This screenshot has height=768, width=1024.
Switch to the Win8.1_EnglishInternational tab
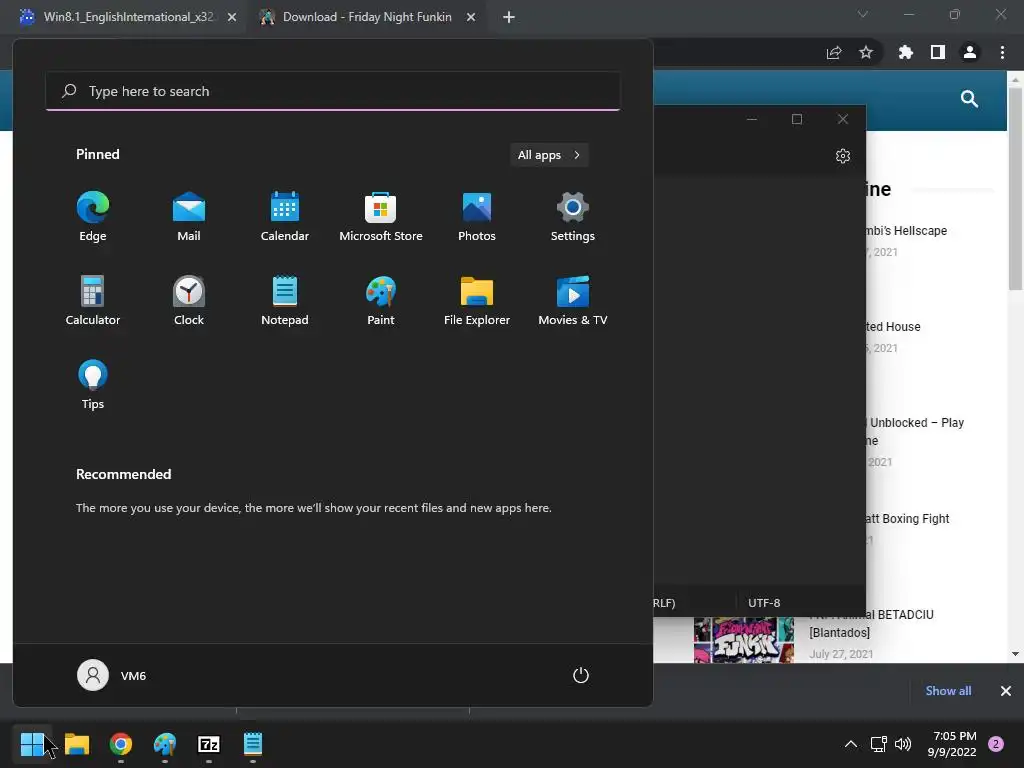(129, 17)
